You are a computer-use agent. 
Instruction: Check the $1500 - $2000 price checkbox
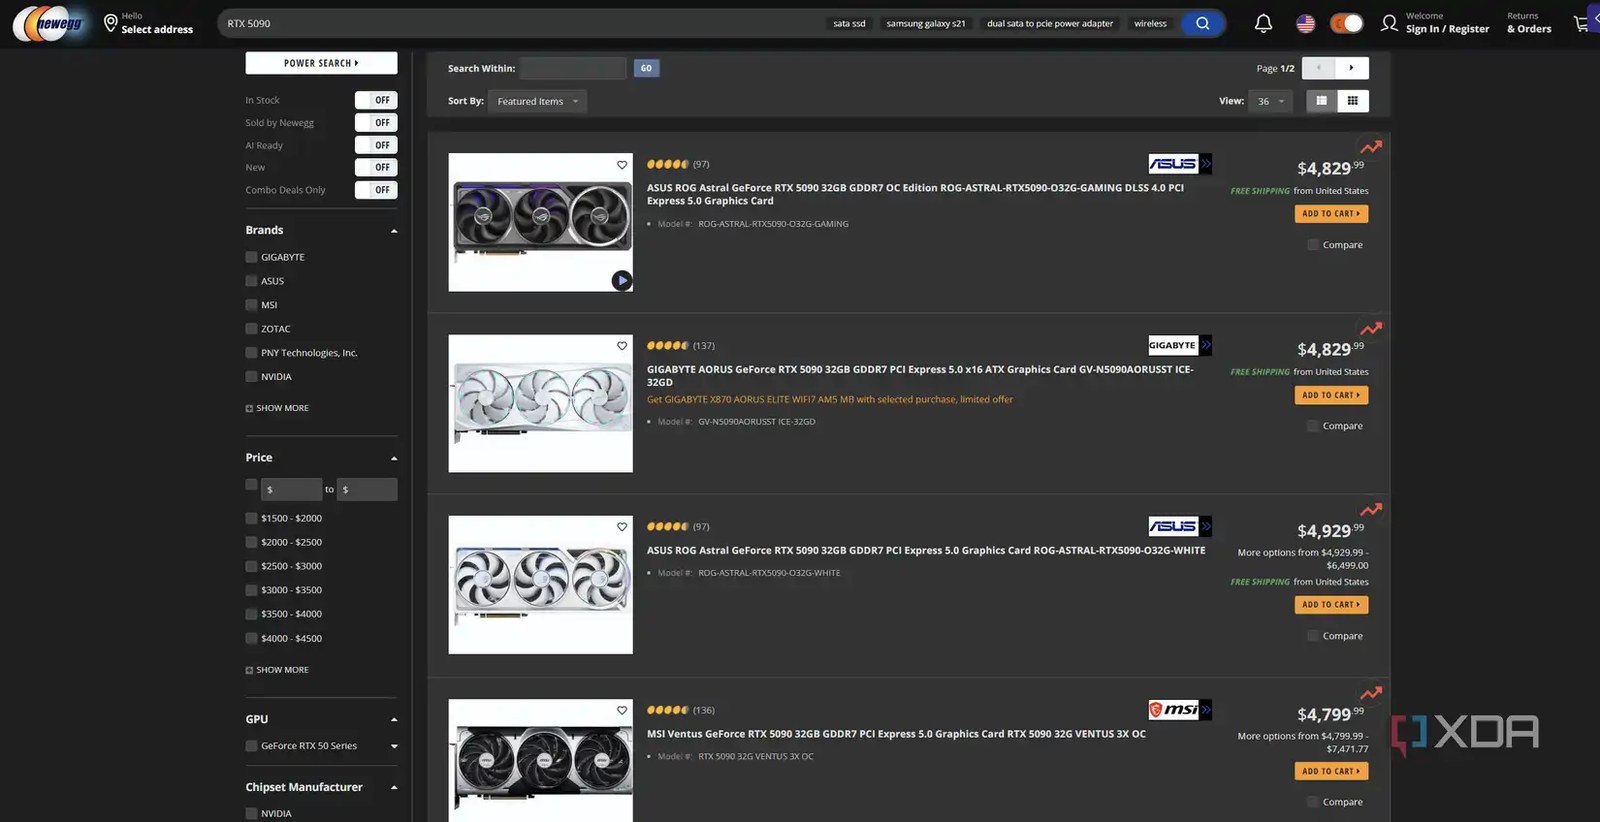coord(251,518)
